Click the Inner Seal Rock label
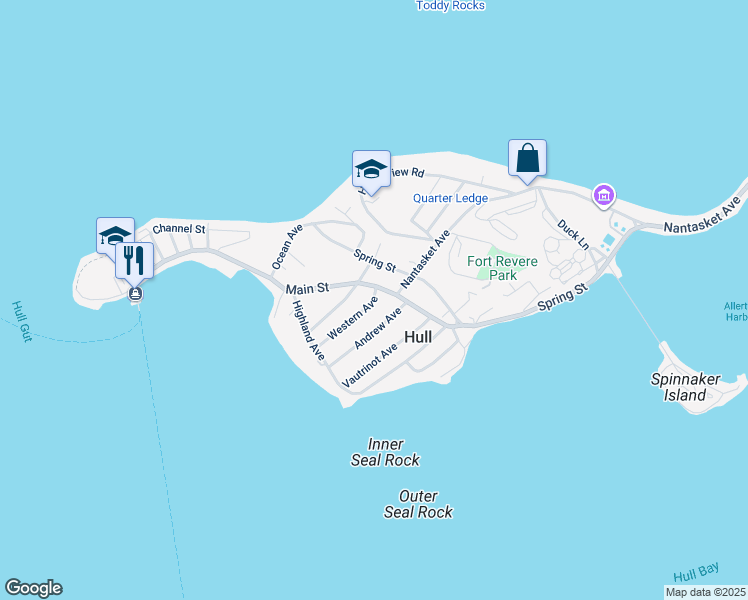748x600 pixels. pyautogui.click(x=385, y=452)
